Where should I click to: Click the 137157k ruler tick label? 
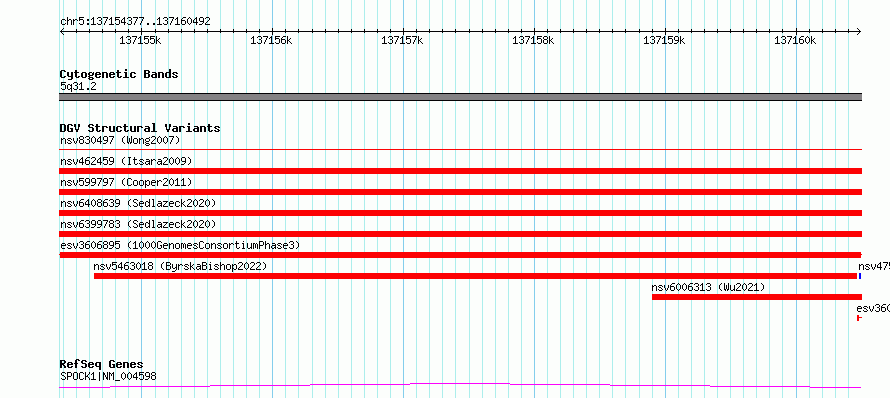(x=402, y=40)
